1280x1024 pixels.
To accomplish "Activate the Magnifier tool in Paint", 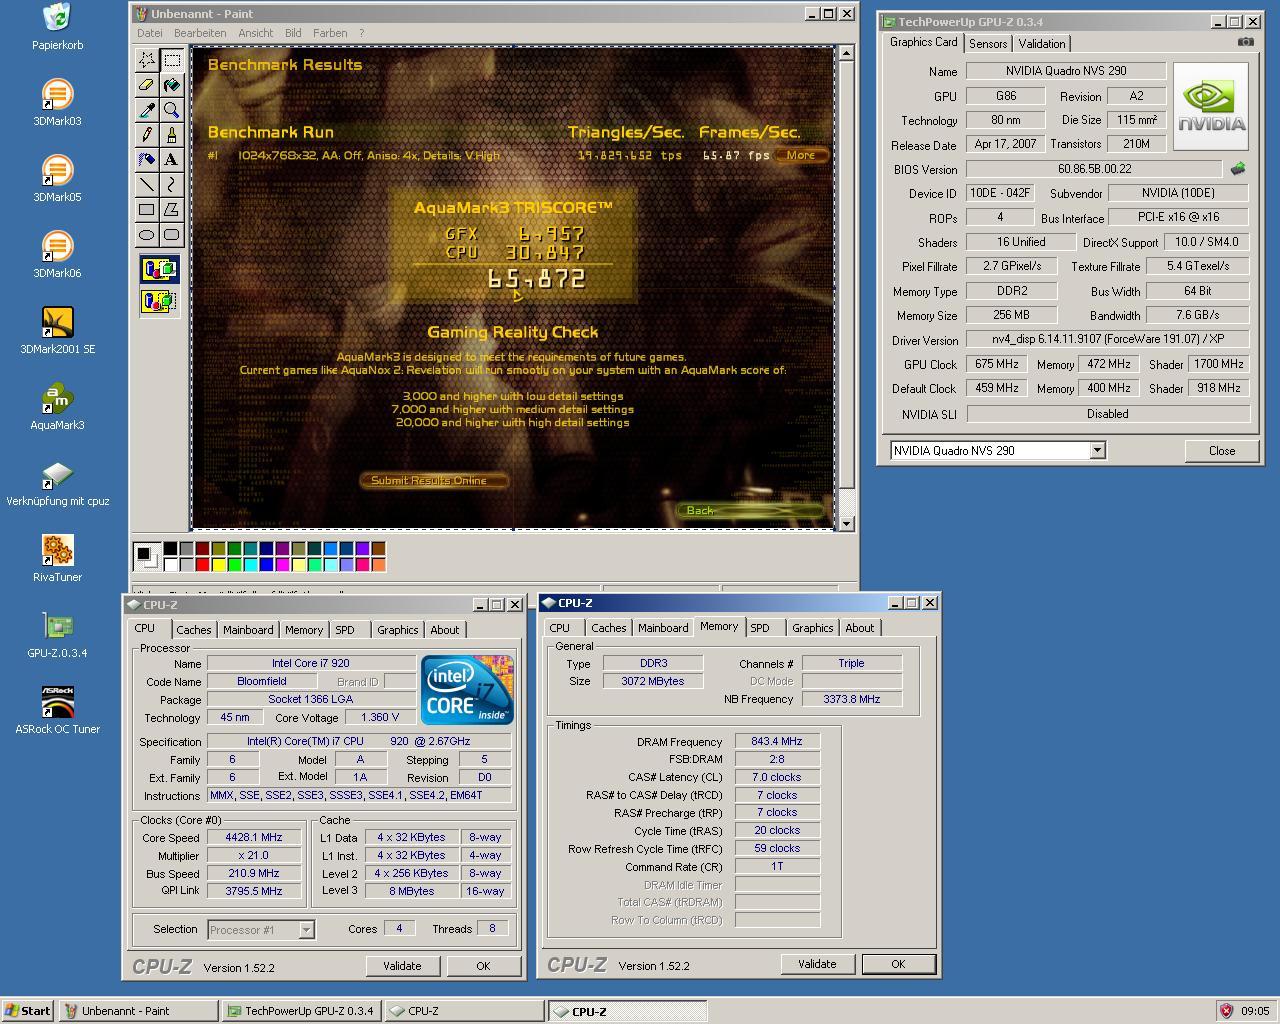I will (x=172, y=110).
